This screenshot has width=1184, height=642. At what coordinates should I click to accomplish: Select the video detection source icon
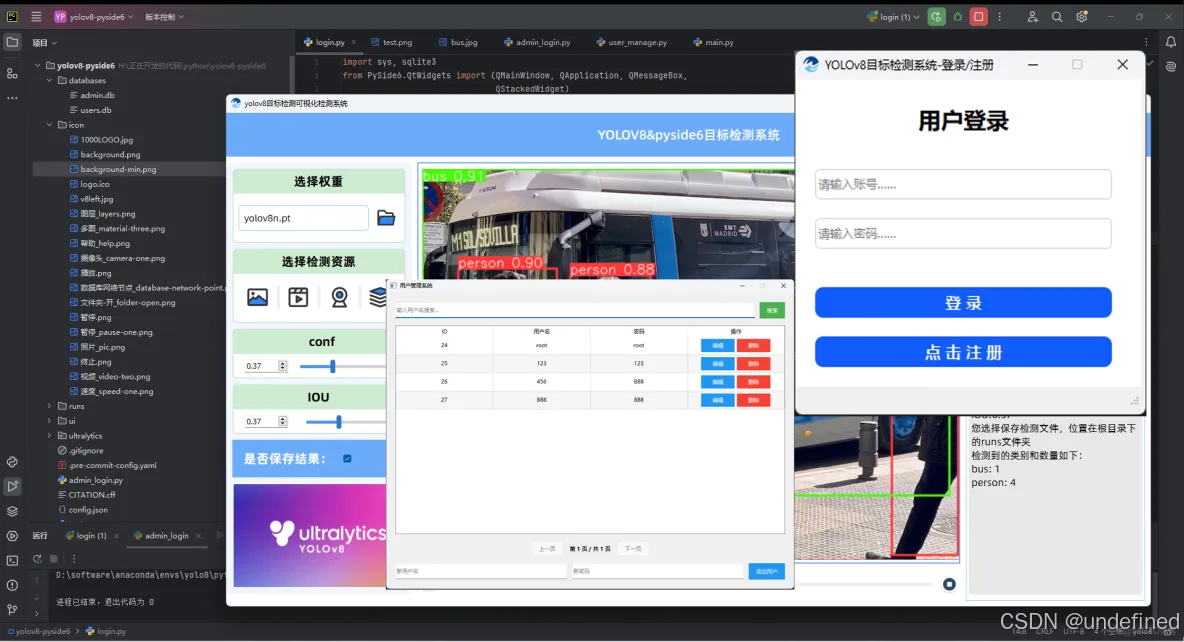pyautogui.click(x=298, y=297)
